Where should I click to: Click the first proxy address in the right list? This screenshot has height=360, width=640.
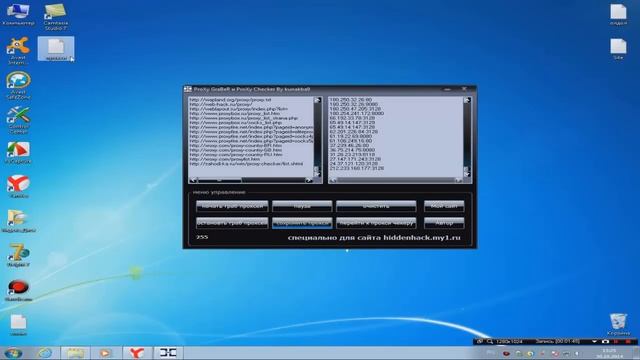[351, 100]
